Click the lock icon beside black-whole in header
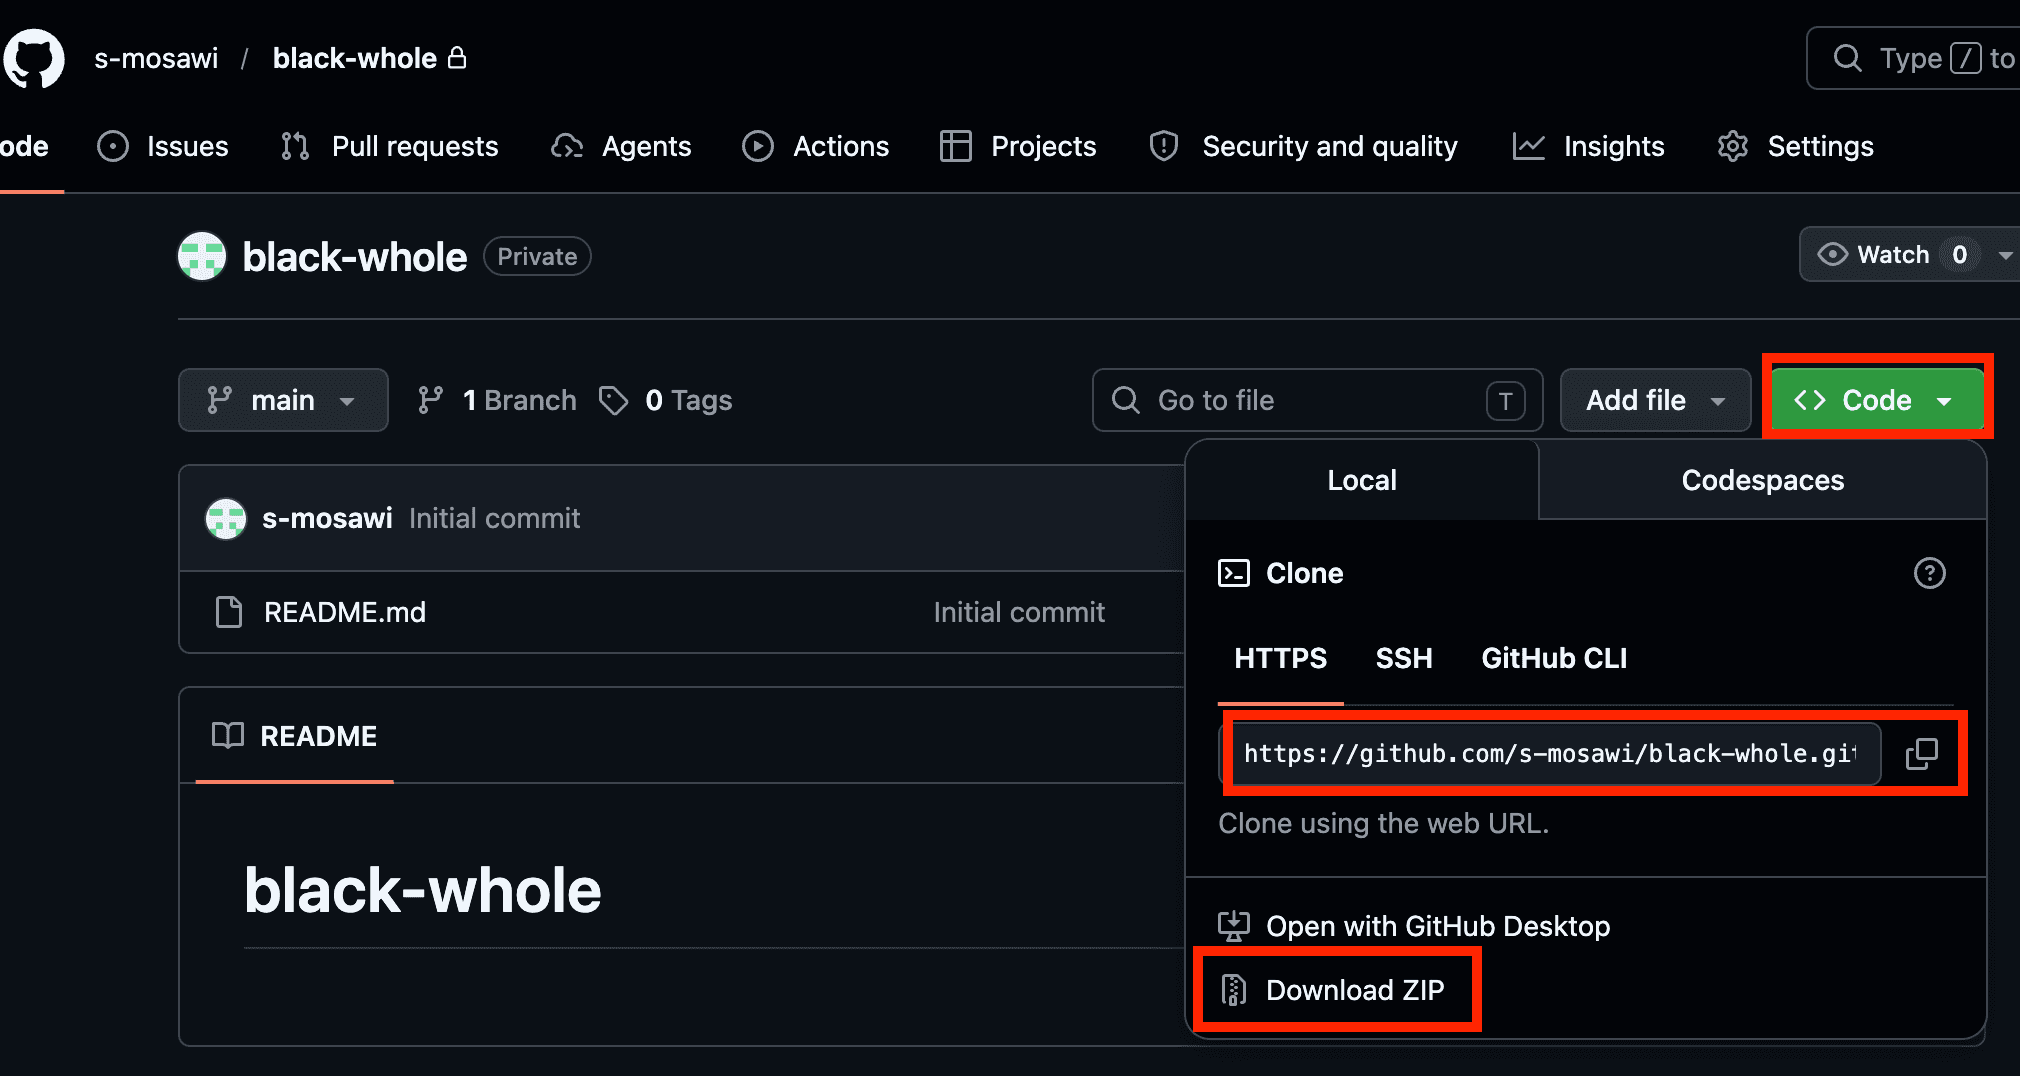 point(457,57)
